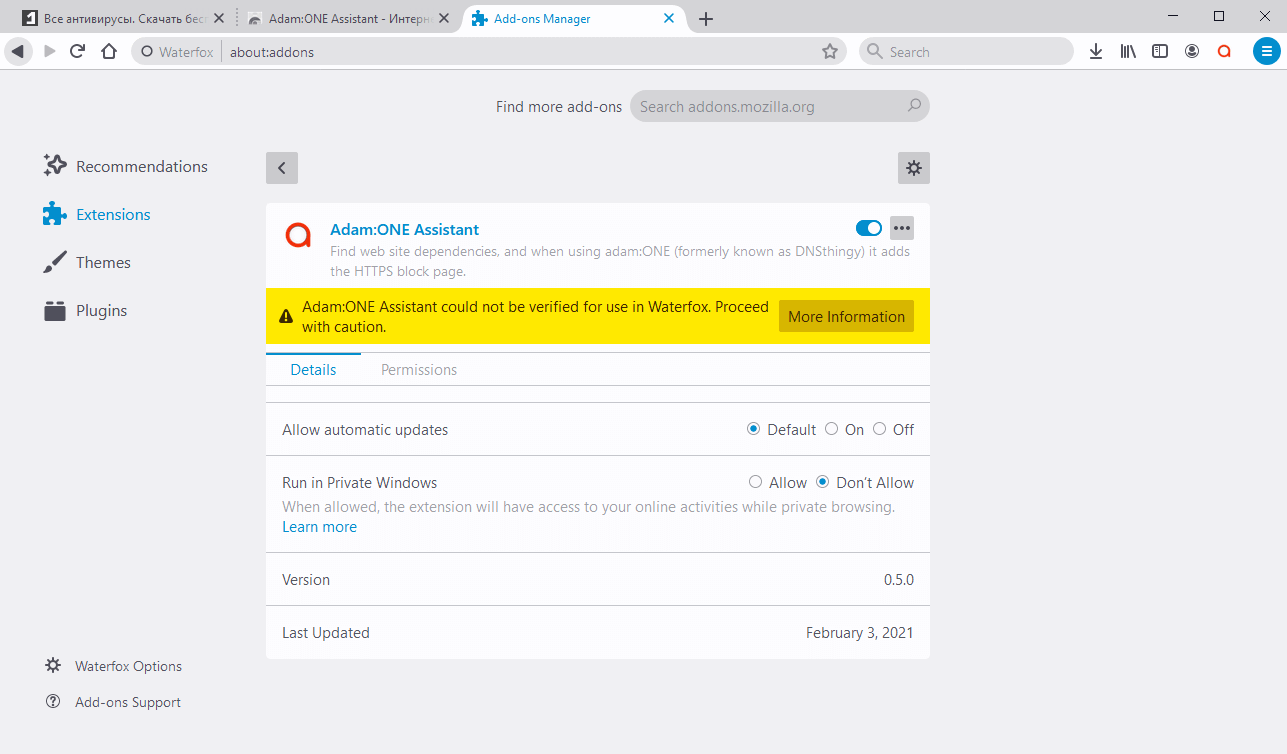
Task: Click the Waterfox identity label in address bar
Action: coord(177,52)
